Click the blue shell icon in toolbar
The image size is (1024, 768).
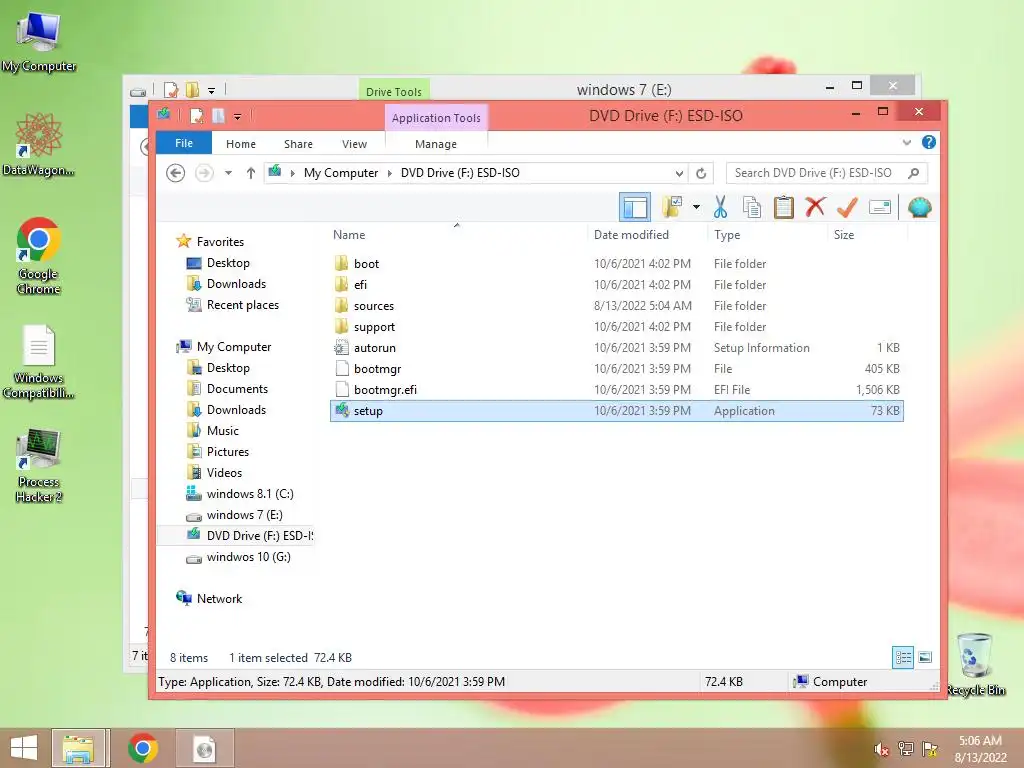tap(920, 208)
